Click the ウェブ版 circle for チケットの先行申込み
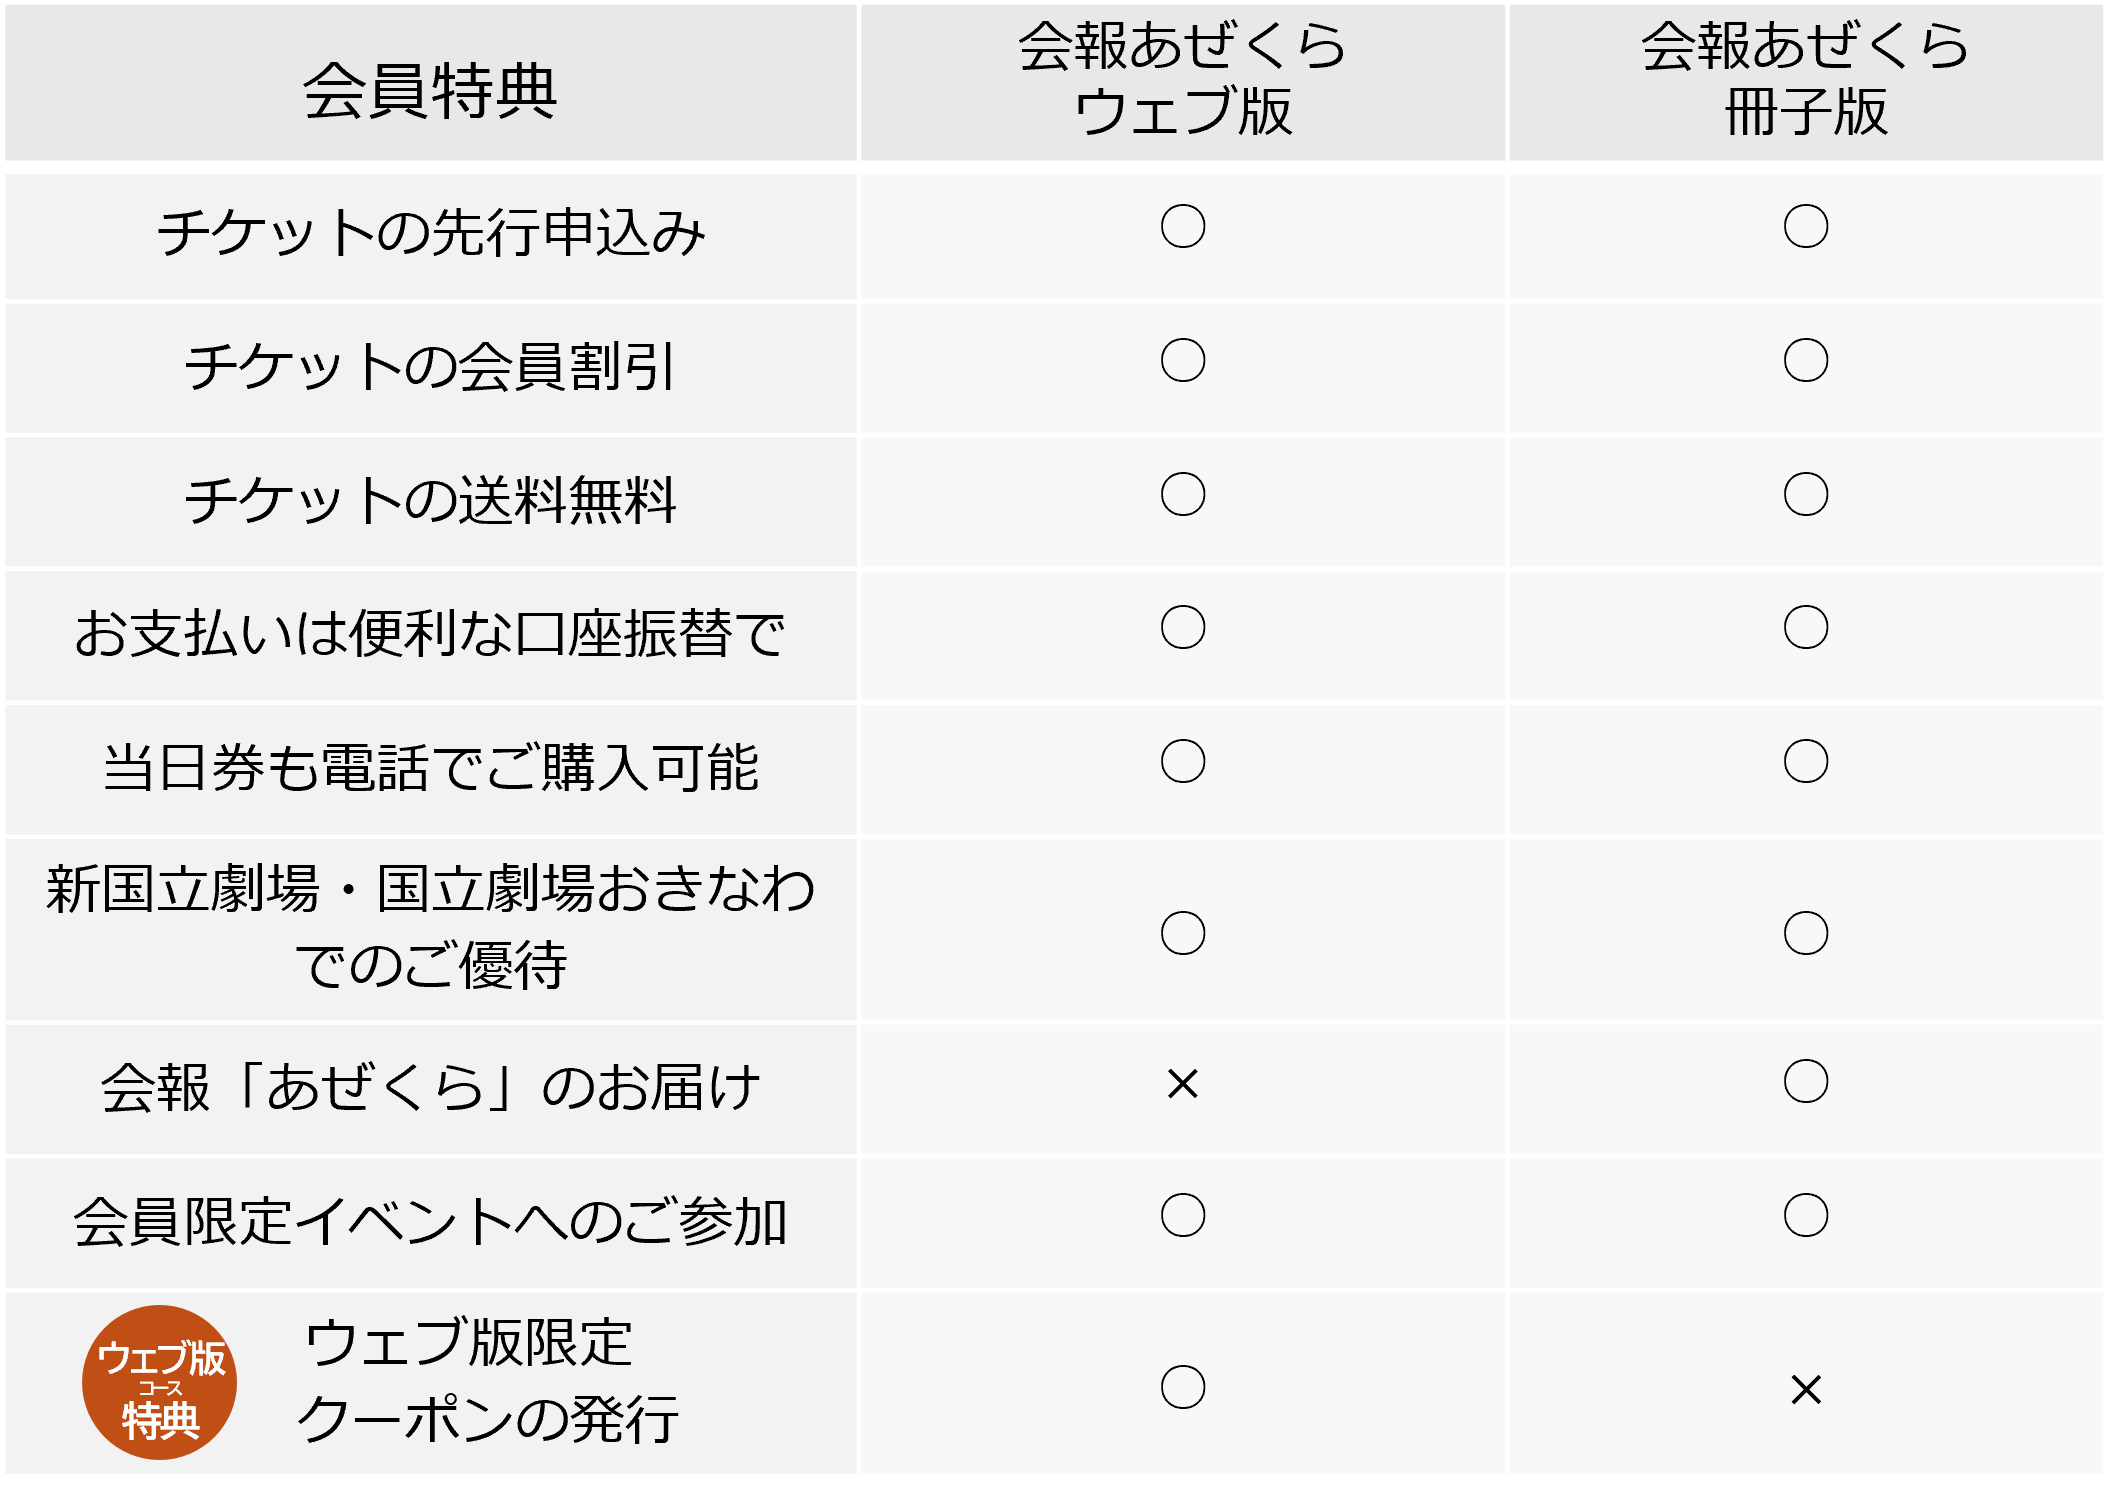Screen dimensions: 2115x1492 coord(1183,226)
